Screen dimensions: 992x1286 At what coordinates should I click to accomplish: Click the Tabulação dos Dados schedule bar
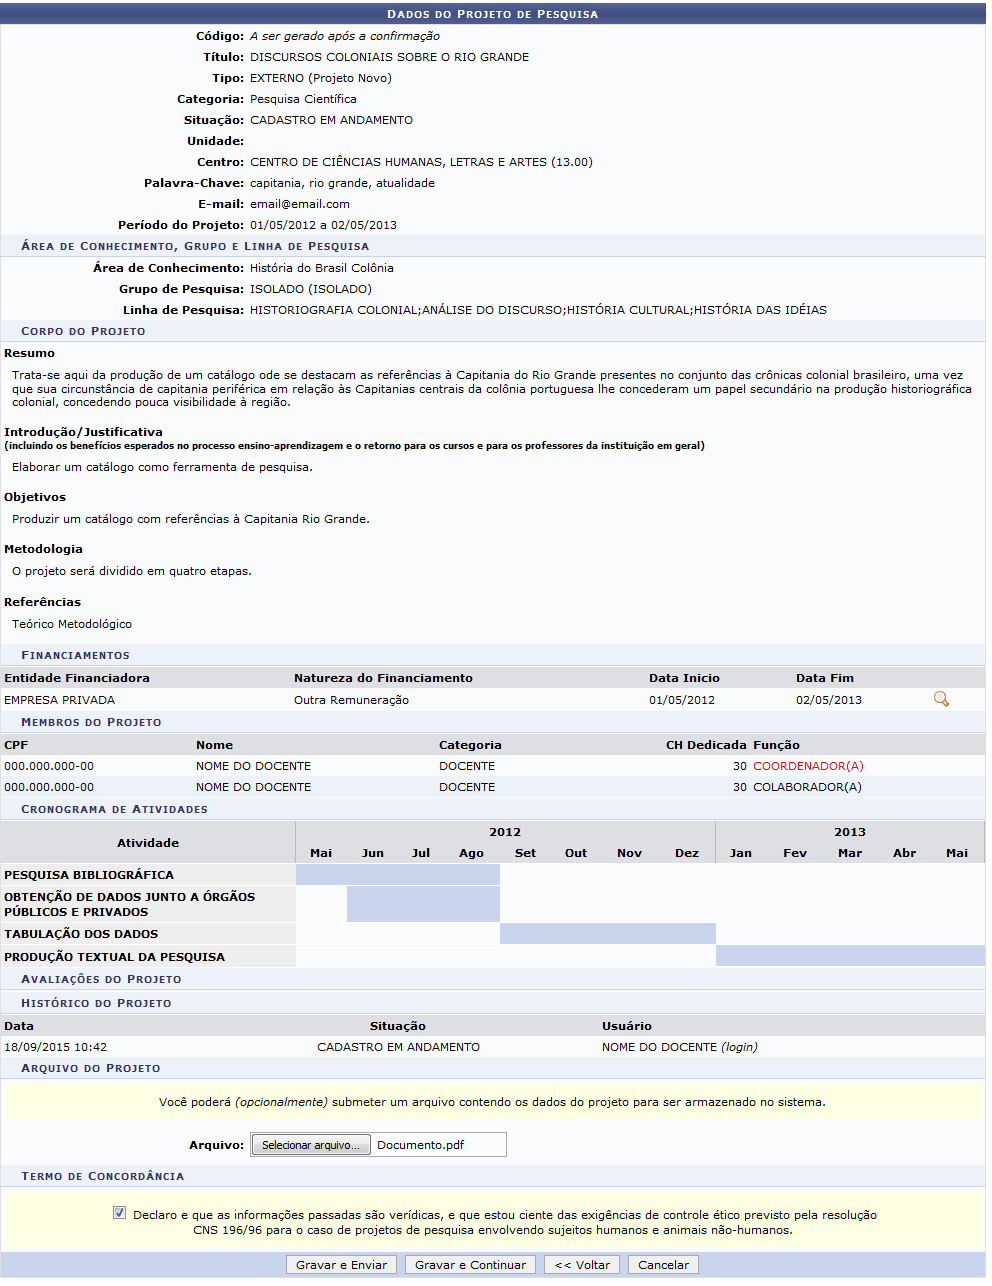607,934
